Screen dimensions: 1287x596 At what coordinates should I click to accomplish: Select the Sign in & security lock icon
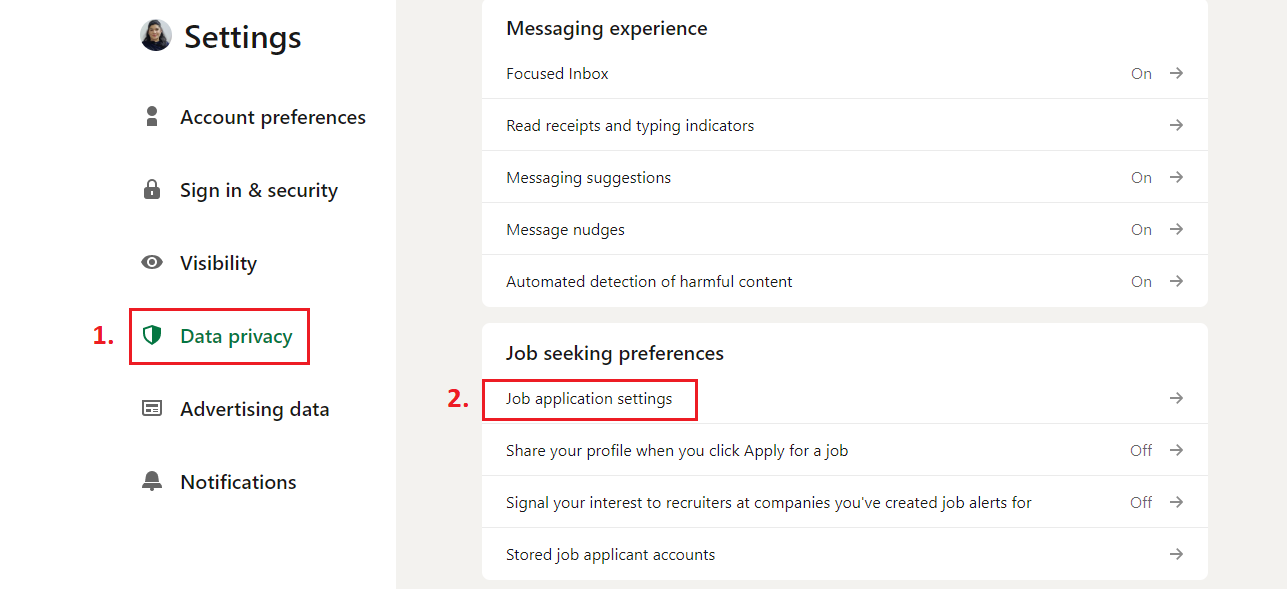(x=152, y=189)
